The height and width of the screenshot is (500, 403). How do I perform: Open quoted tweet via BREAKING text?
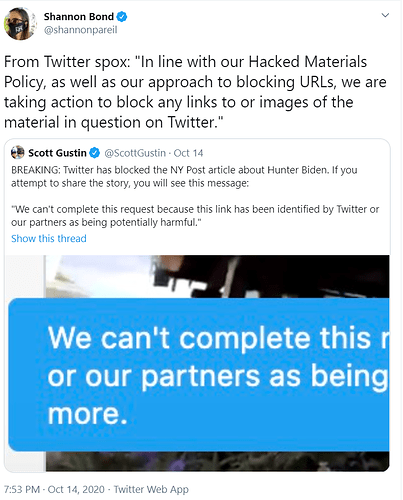[x=184, y=176]
